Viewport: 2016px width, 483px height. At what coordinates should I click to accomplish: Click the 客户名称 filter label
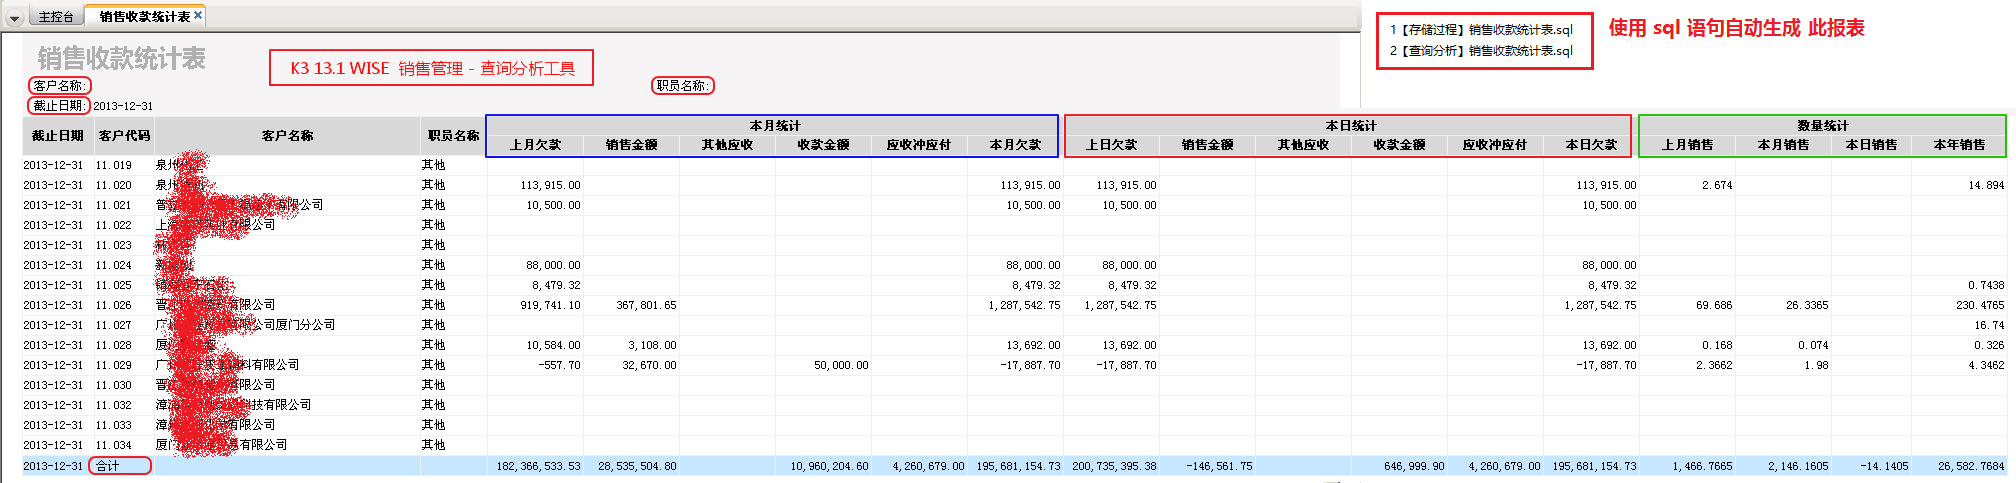tap(59, 86)
